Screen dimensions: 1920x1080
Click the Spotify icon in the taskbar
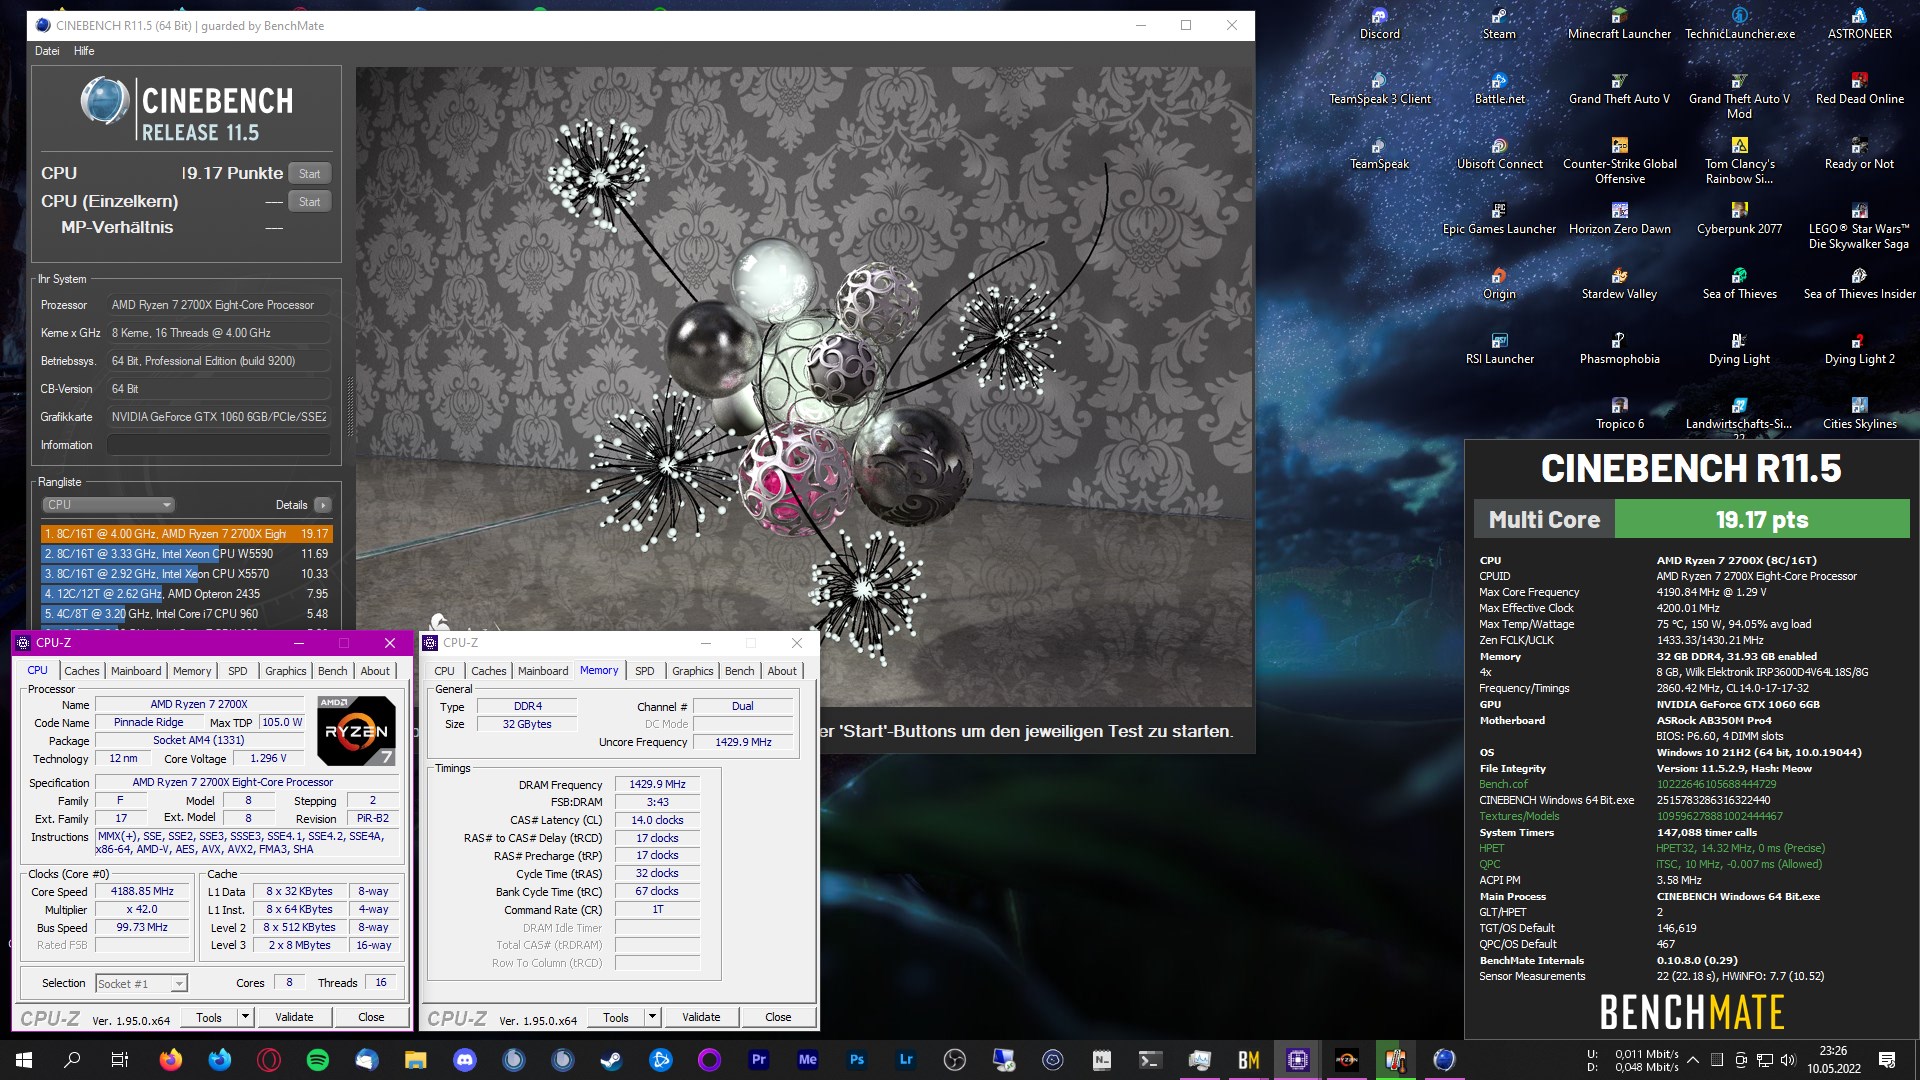318,1060
